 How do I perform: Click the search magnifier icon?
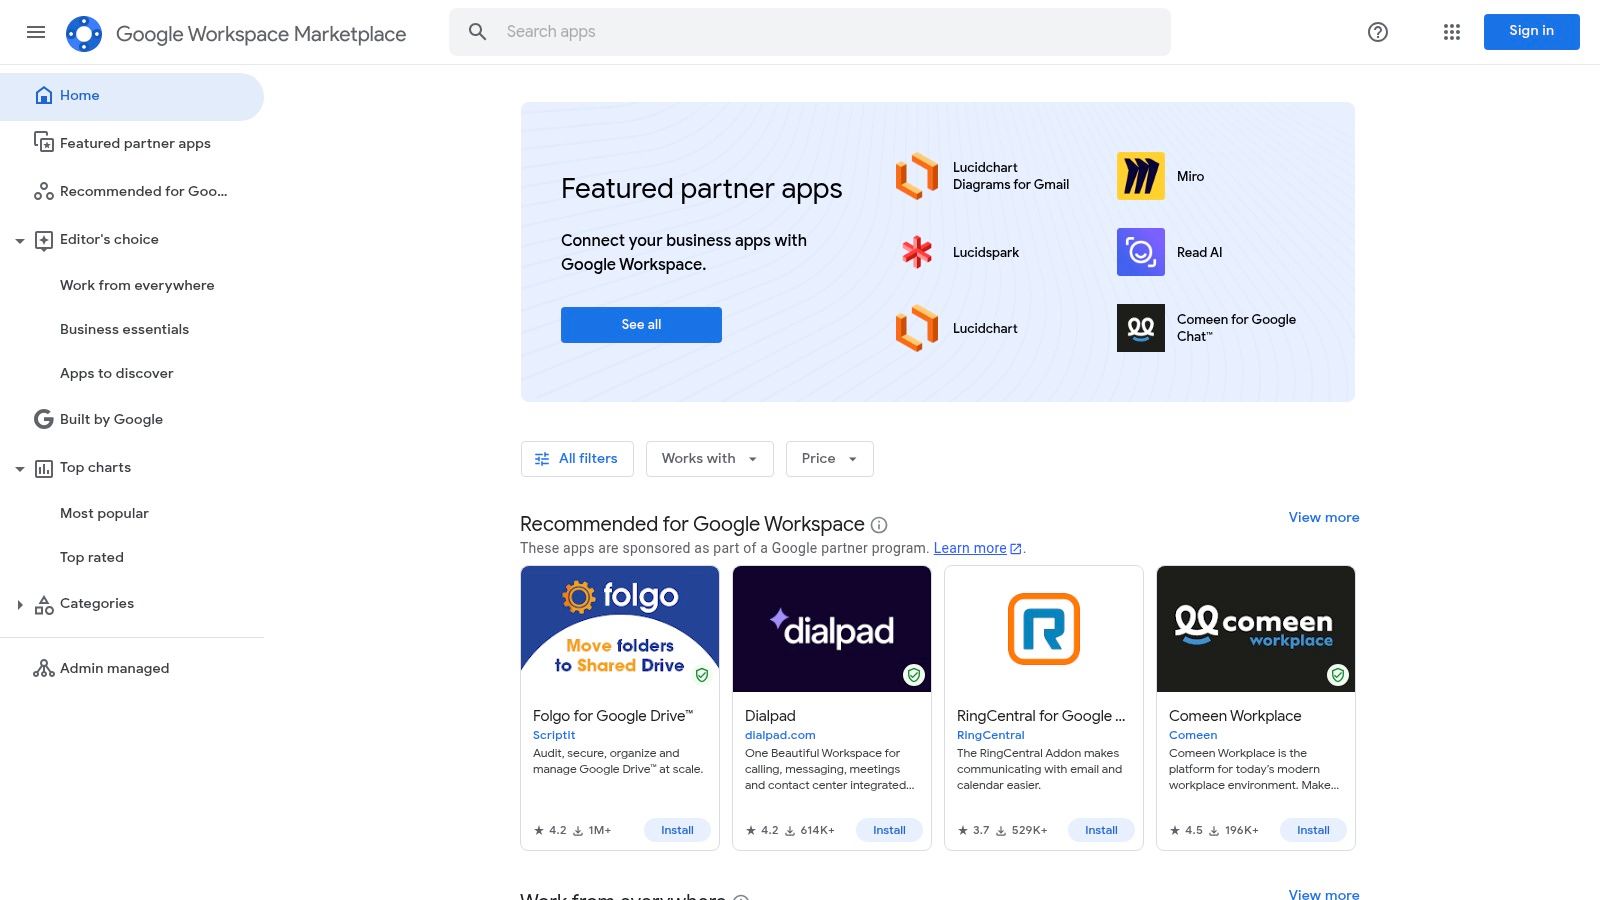[x=478, y=32]
